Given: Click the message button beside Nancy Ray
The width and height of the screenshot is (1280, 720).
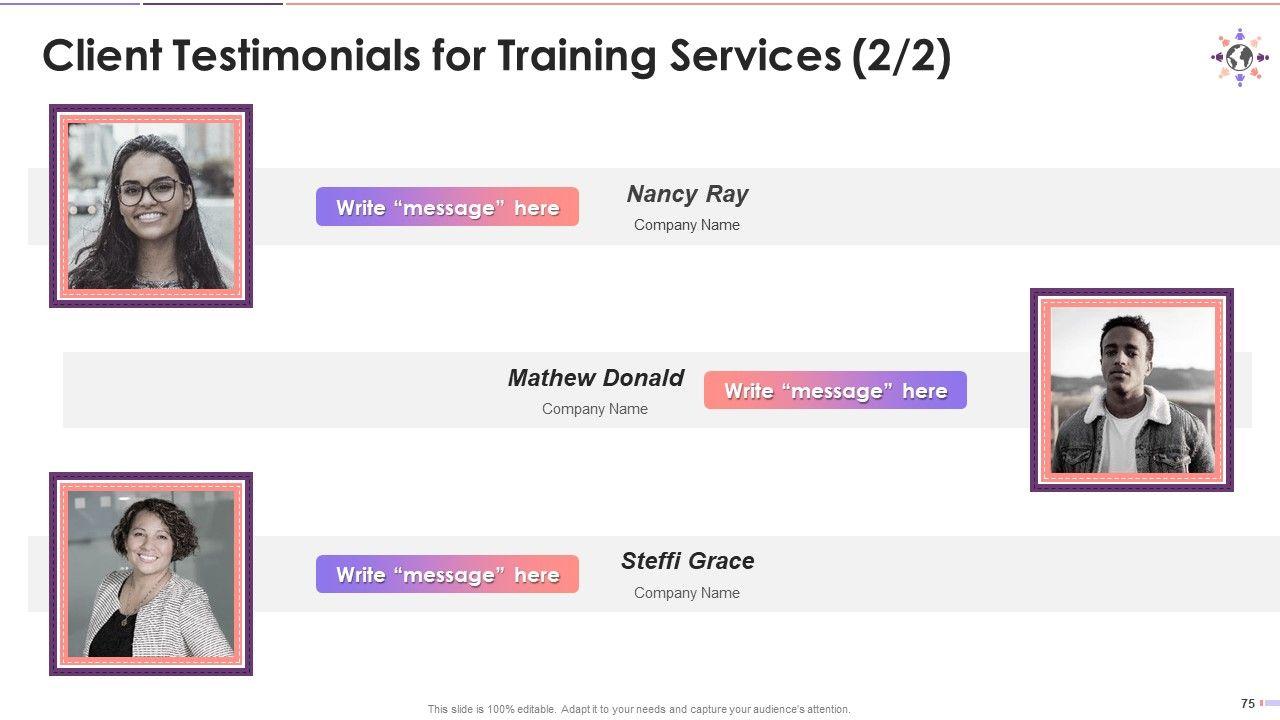Looking at the screenshot, I should tap(447, 207).
